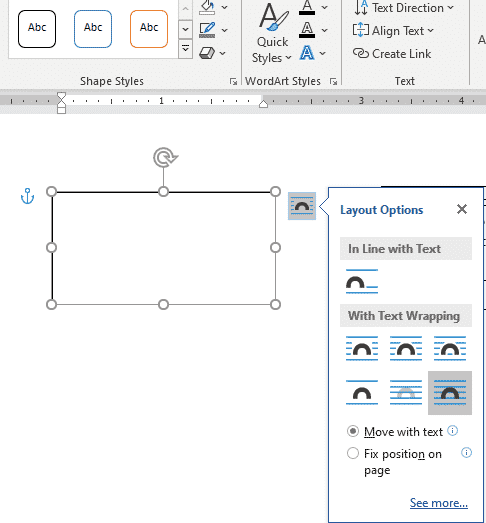This screenshot has height=523, width=486.
Task: Enable Move with text option
Action: 395,432
